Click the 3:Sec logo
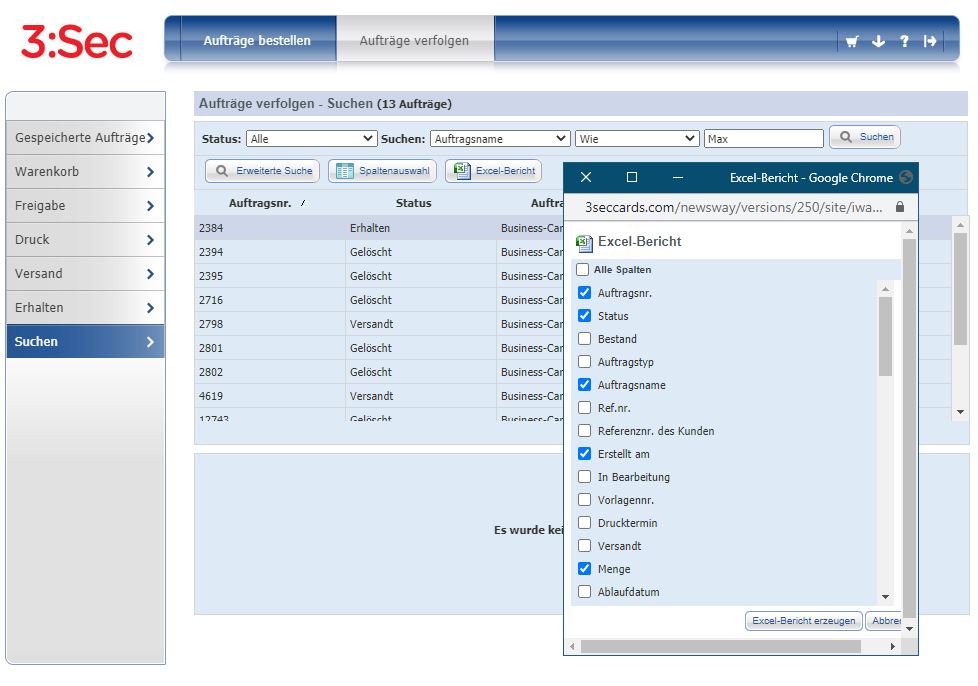Screen dimensions: 978x686 point(77,42)
